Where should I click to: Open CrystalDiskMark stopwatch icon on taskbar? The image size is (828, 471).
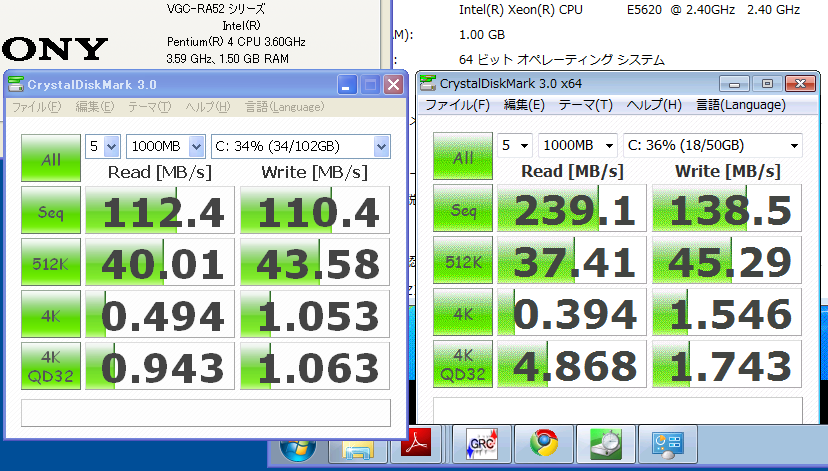tap(606, 444)
